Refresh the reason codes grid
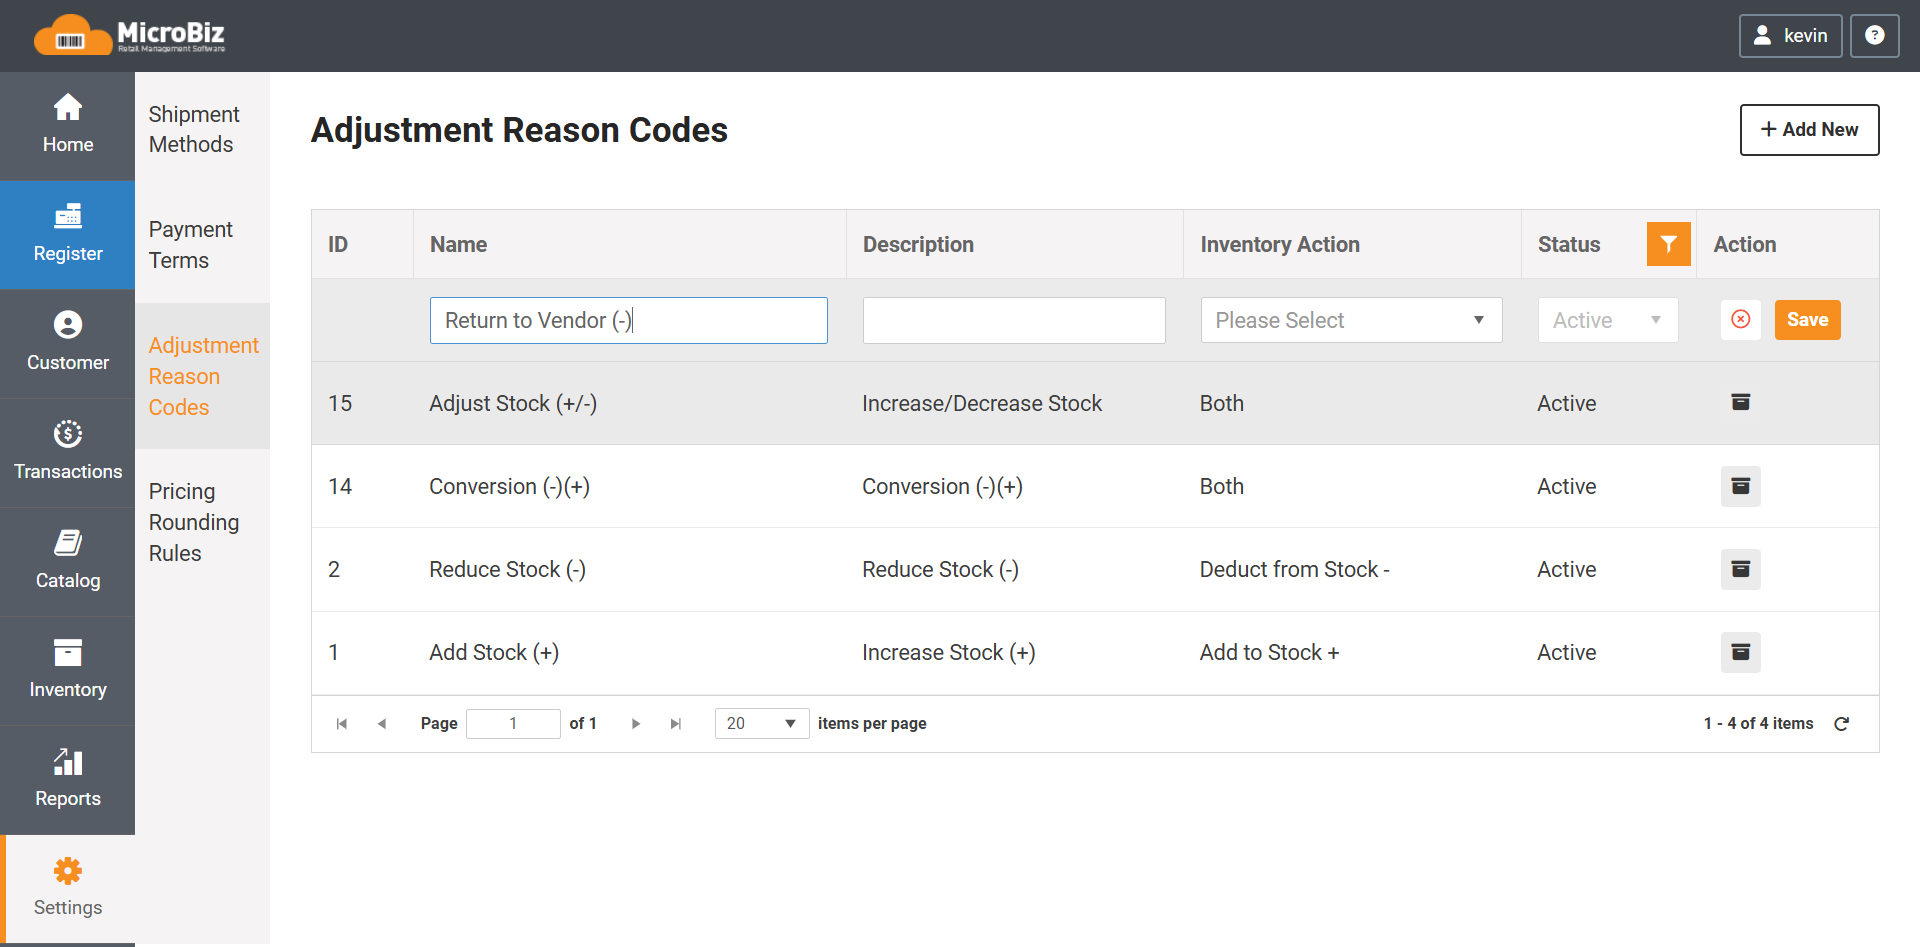The width and height of the screenshot is (1920, 947). 1842,723
